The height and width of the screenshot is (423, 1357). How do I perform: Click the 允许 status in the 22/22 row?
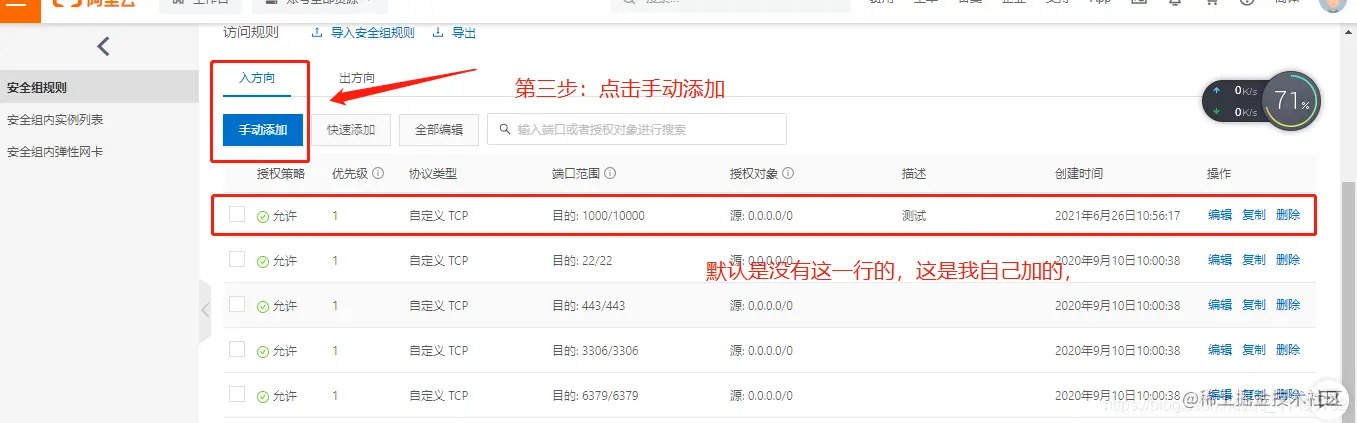(x=277, y=261)
